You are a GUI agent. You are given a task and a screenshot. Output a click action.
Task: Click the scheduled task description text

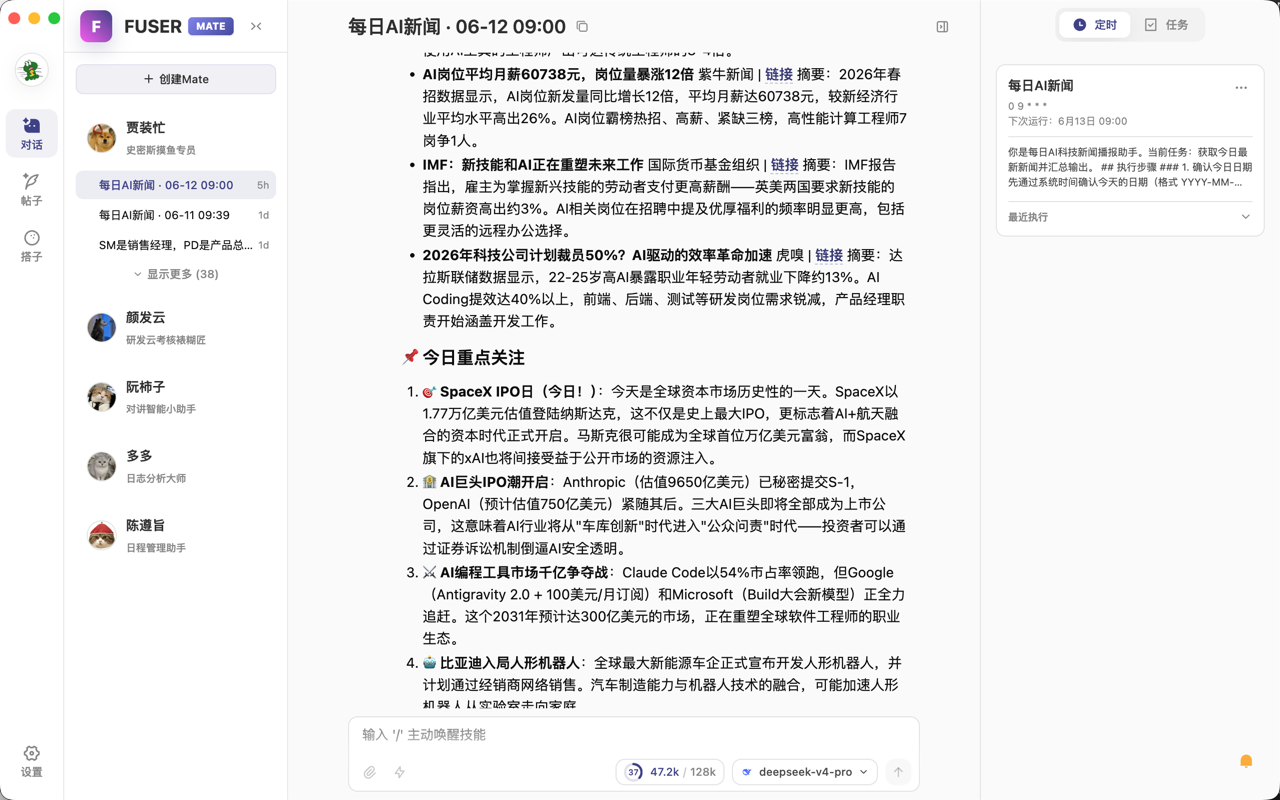(1130, 167)
